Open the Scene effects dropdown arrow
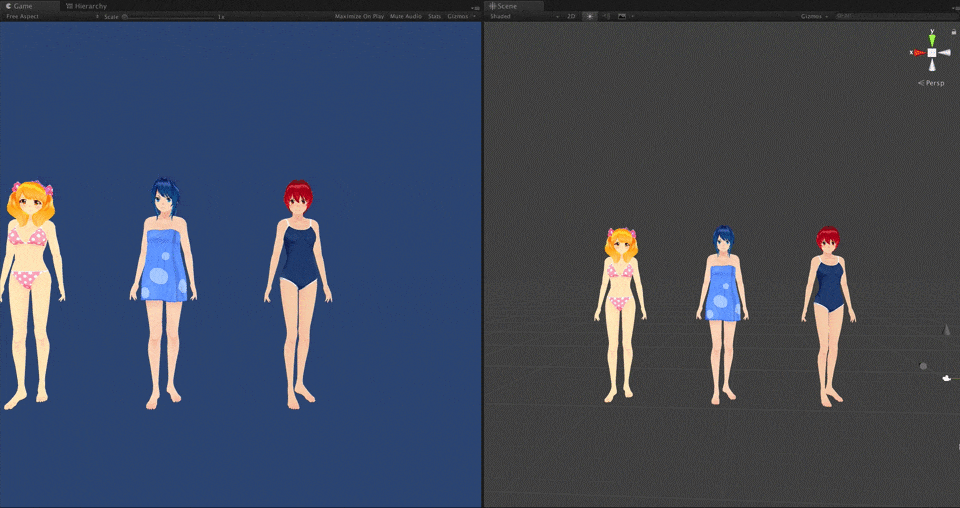This screenshot has height=508, width=960. click(x=632, y=17)
